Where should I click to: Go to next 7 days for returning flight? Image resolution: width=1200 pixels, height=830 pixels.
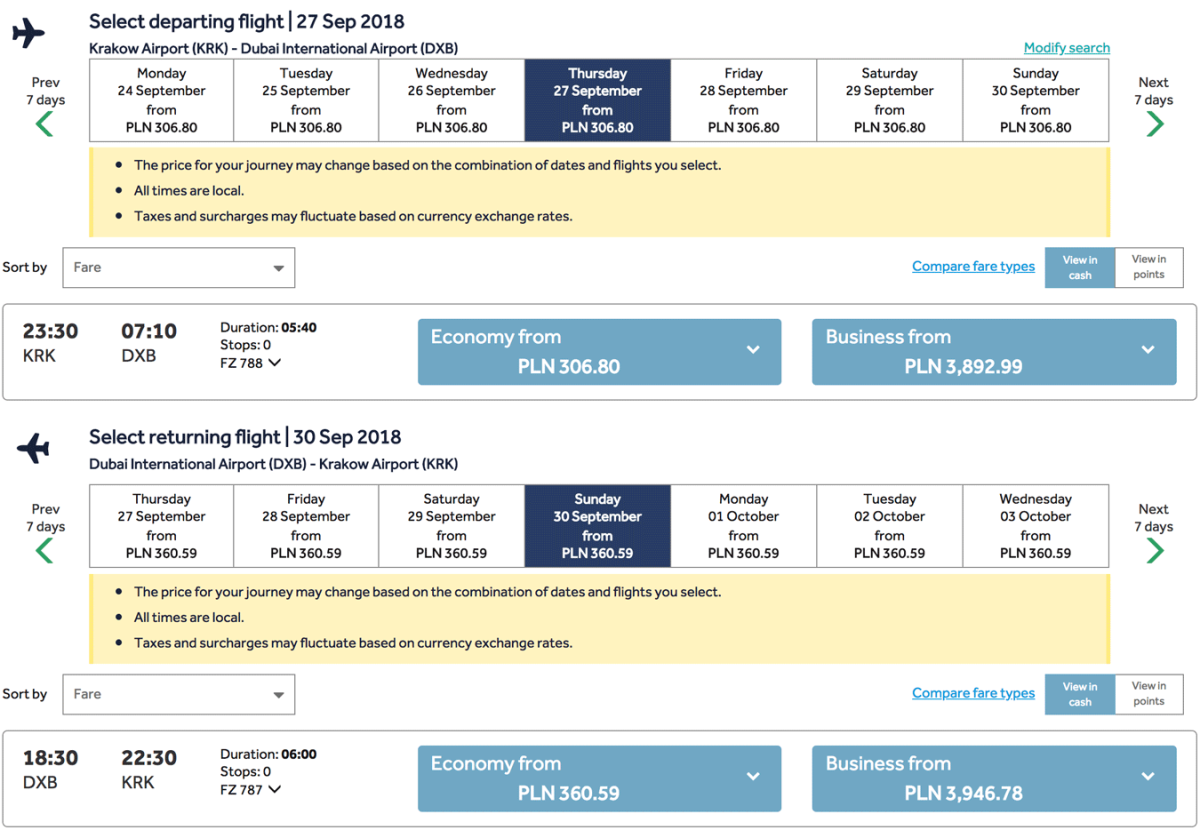tap(1154, 549)
